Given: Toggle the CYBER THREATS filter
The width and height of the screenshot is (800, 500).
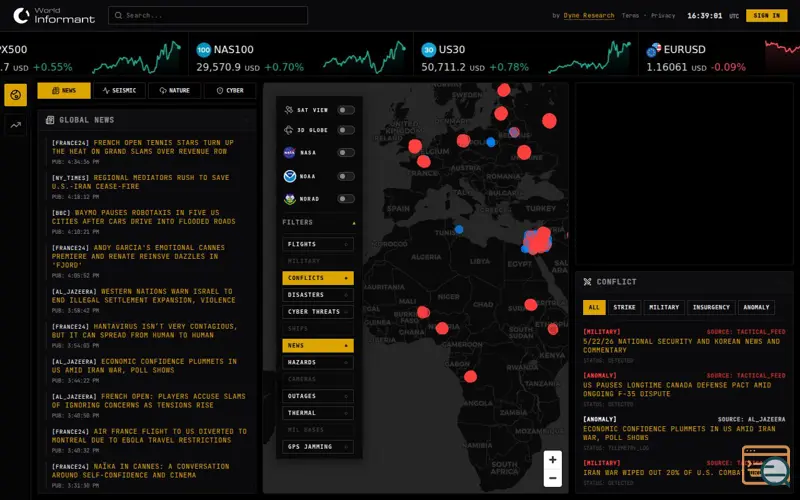Looking at the screenshot, I should (317, 311).
